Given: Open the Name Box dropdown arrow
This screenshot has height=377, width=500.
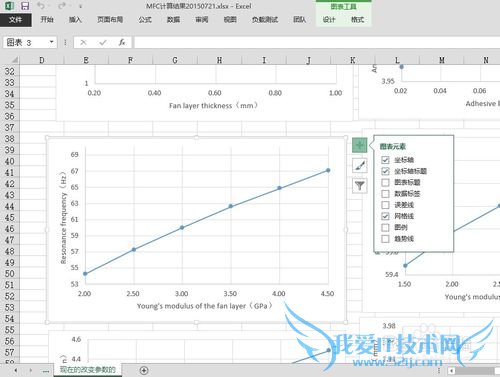Looking at the screenshot, I should [52, 42].
